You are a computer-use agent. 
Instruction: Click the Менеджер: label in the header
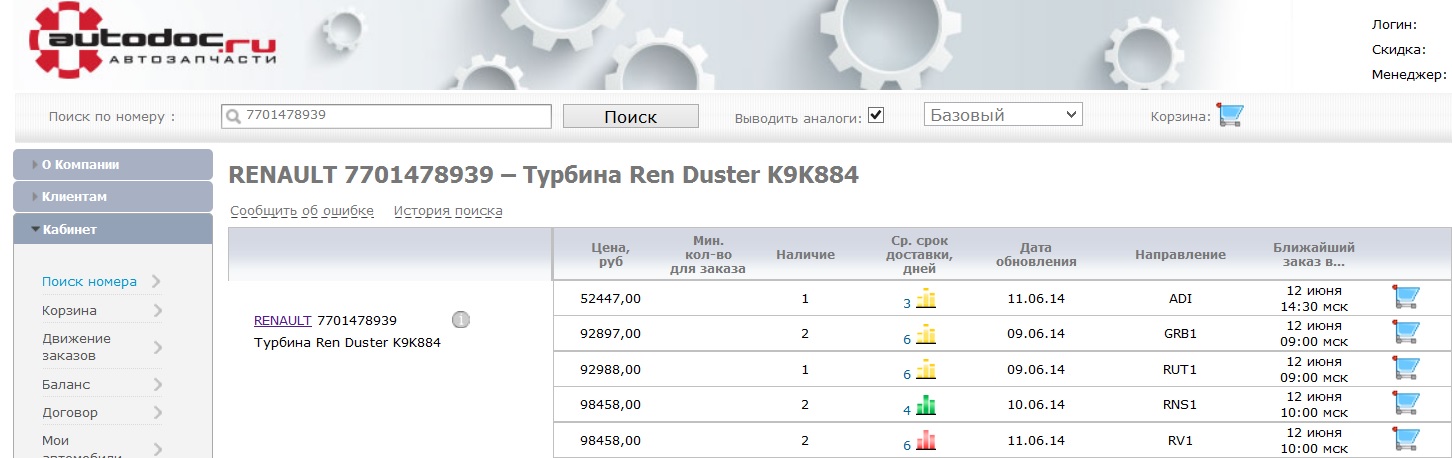[1409, 74]
